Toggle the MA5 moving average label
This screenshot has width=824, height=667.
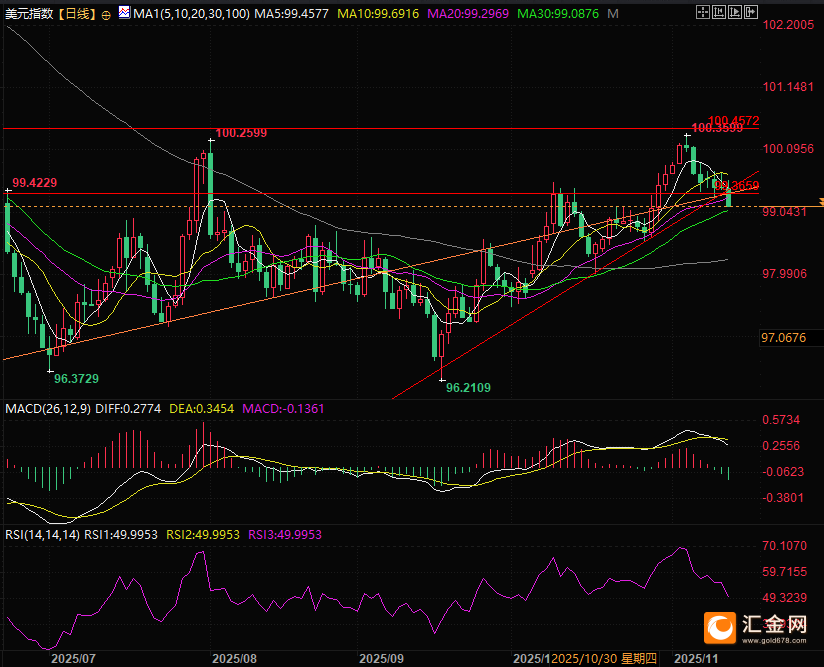289,14
